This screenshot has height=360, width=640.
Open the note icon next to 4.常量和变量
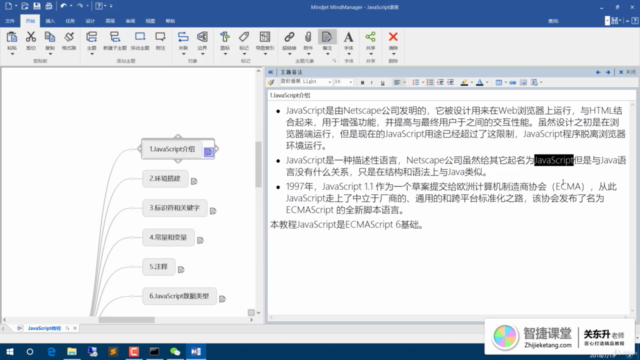(200, 240)
